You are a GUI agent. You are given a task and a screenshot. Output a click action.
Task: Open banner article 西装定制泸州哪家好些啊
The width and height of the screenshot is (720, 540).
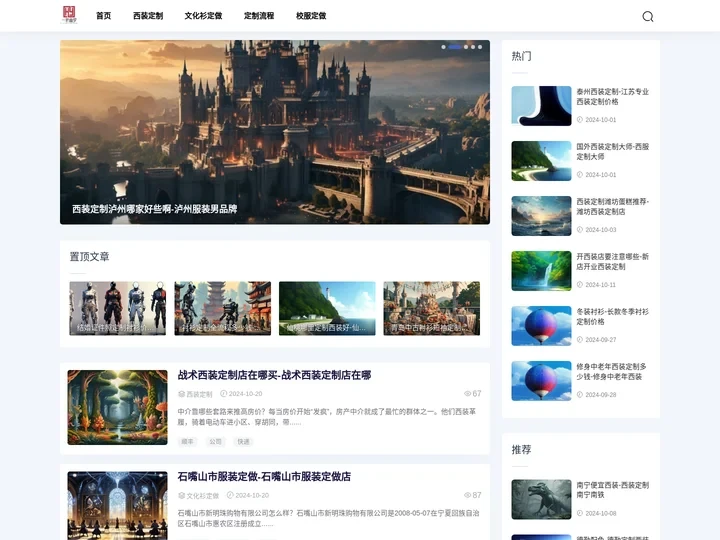point(155,209)
